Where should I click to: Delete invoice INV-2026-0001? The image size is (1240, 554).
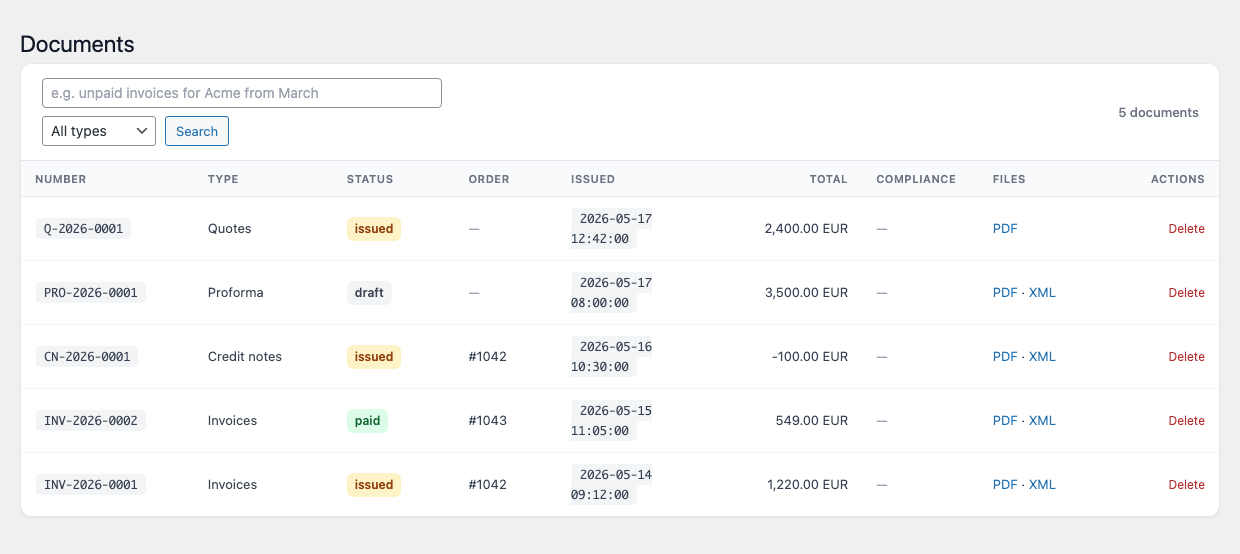point(1186,485)
